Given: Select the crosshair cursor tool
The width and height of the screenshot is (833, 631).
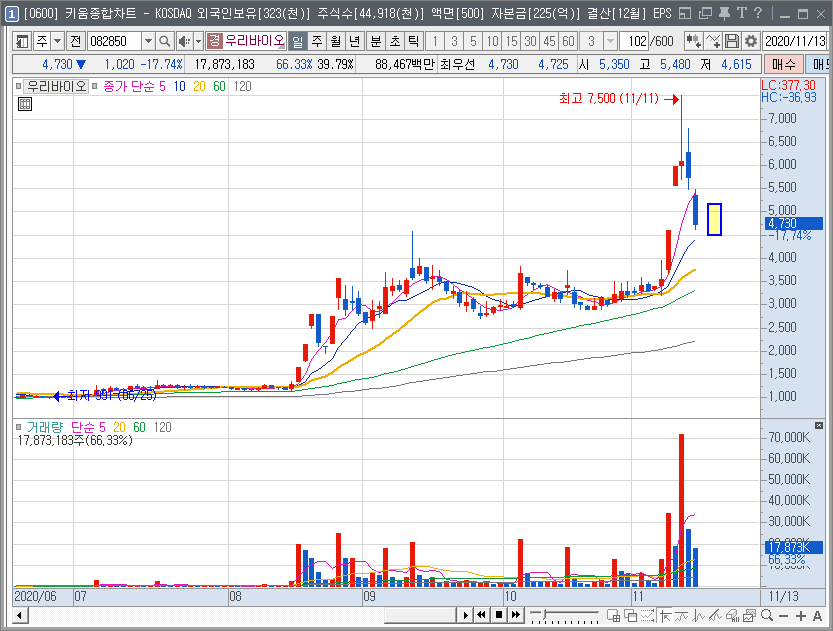Looking at the screenshot, I should point(664,616).
